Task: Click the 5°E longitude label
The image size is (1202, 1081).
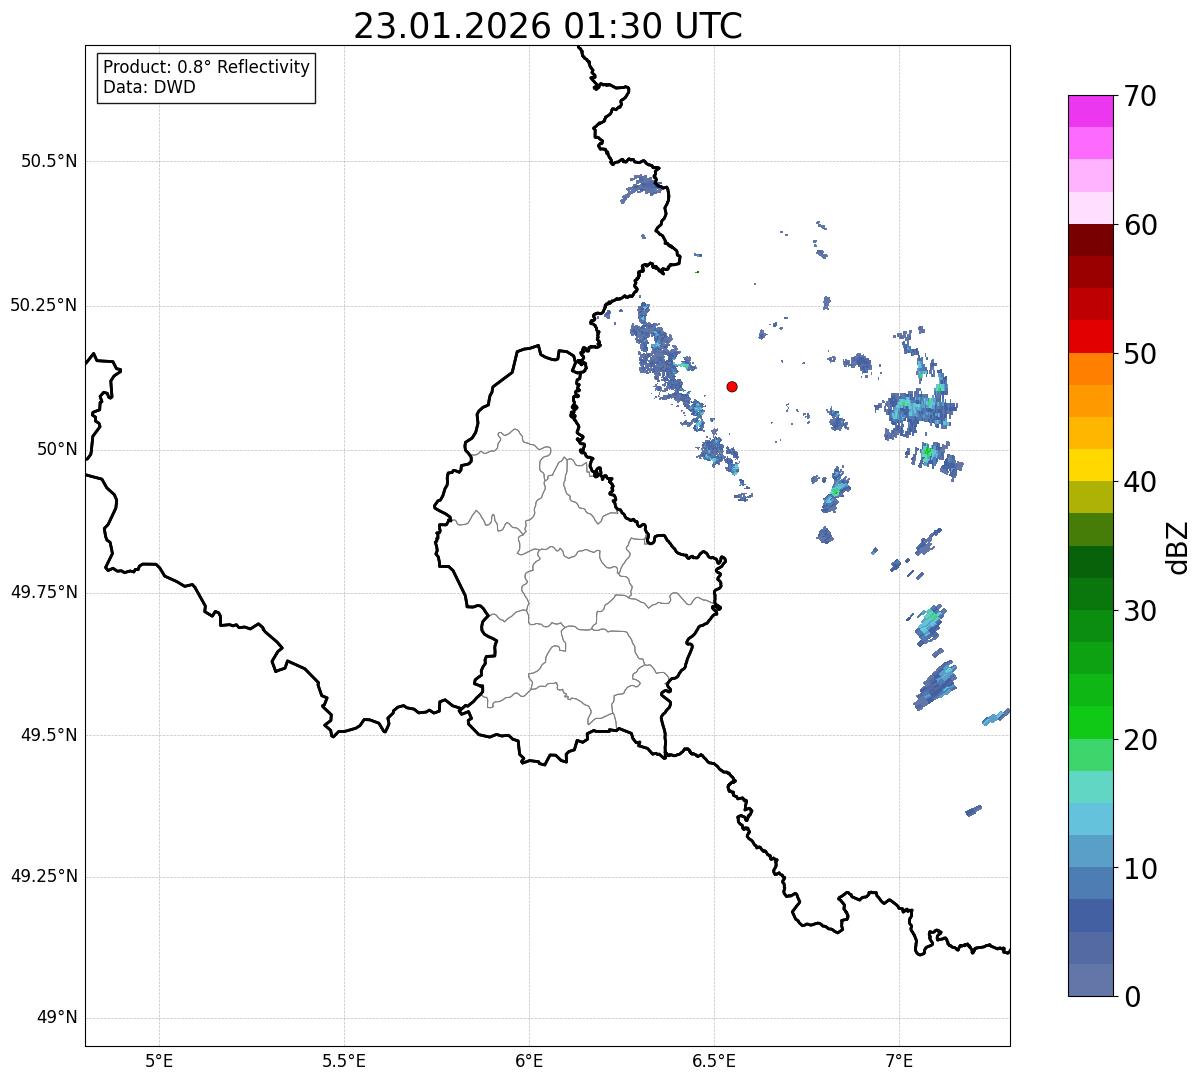Action: point(159,1061)
